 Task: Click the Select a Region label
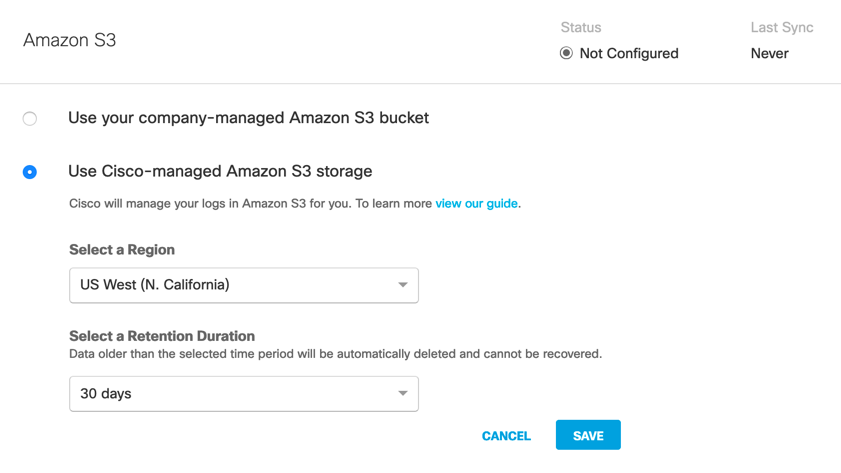(122, 250)
